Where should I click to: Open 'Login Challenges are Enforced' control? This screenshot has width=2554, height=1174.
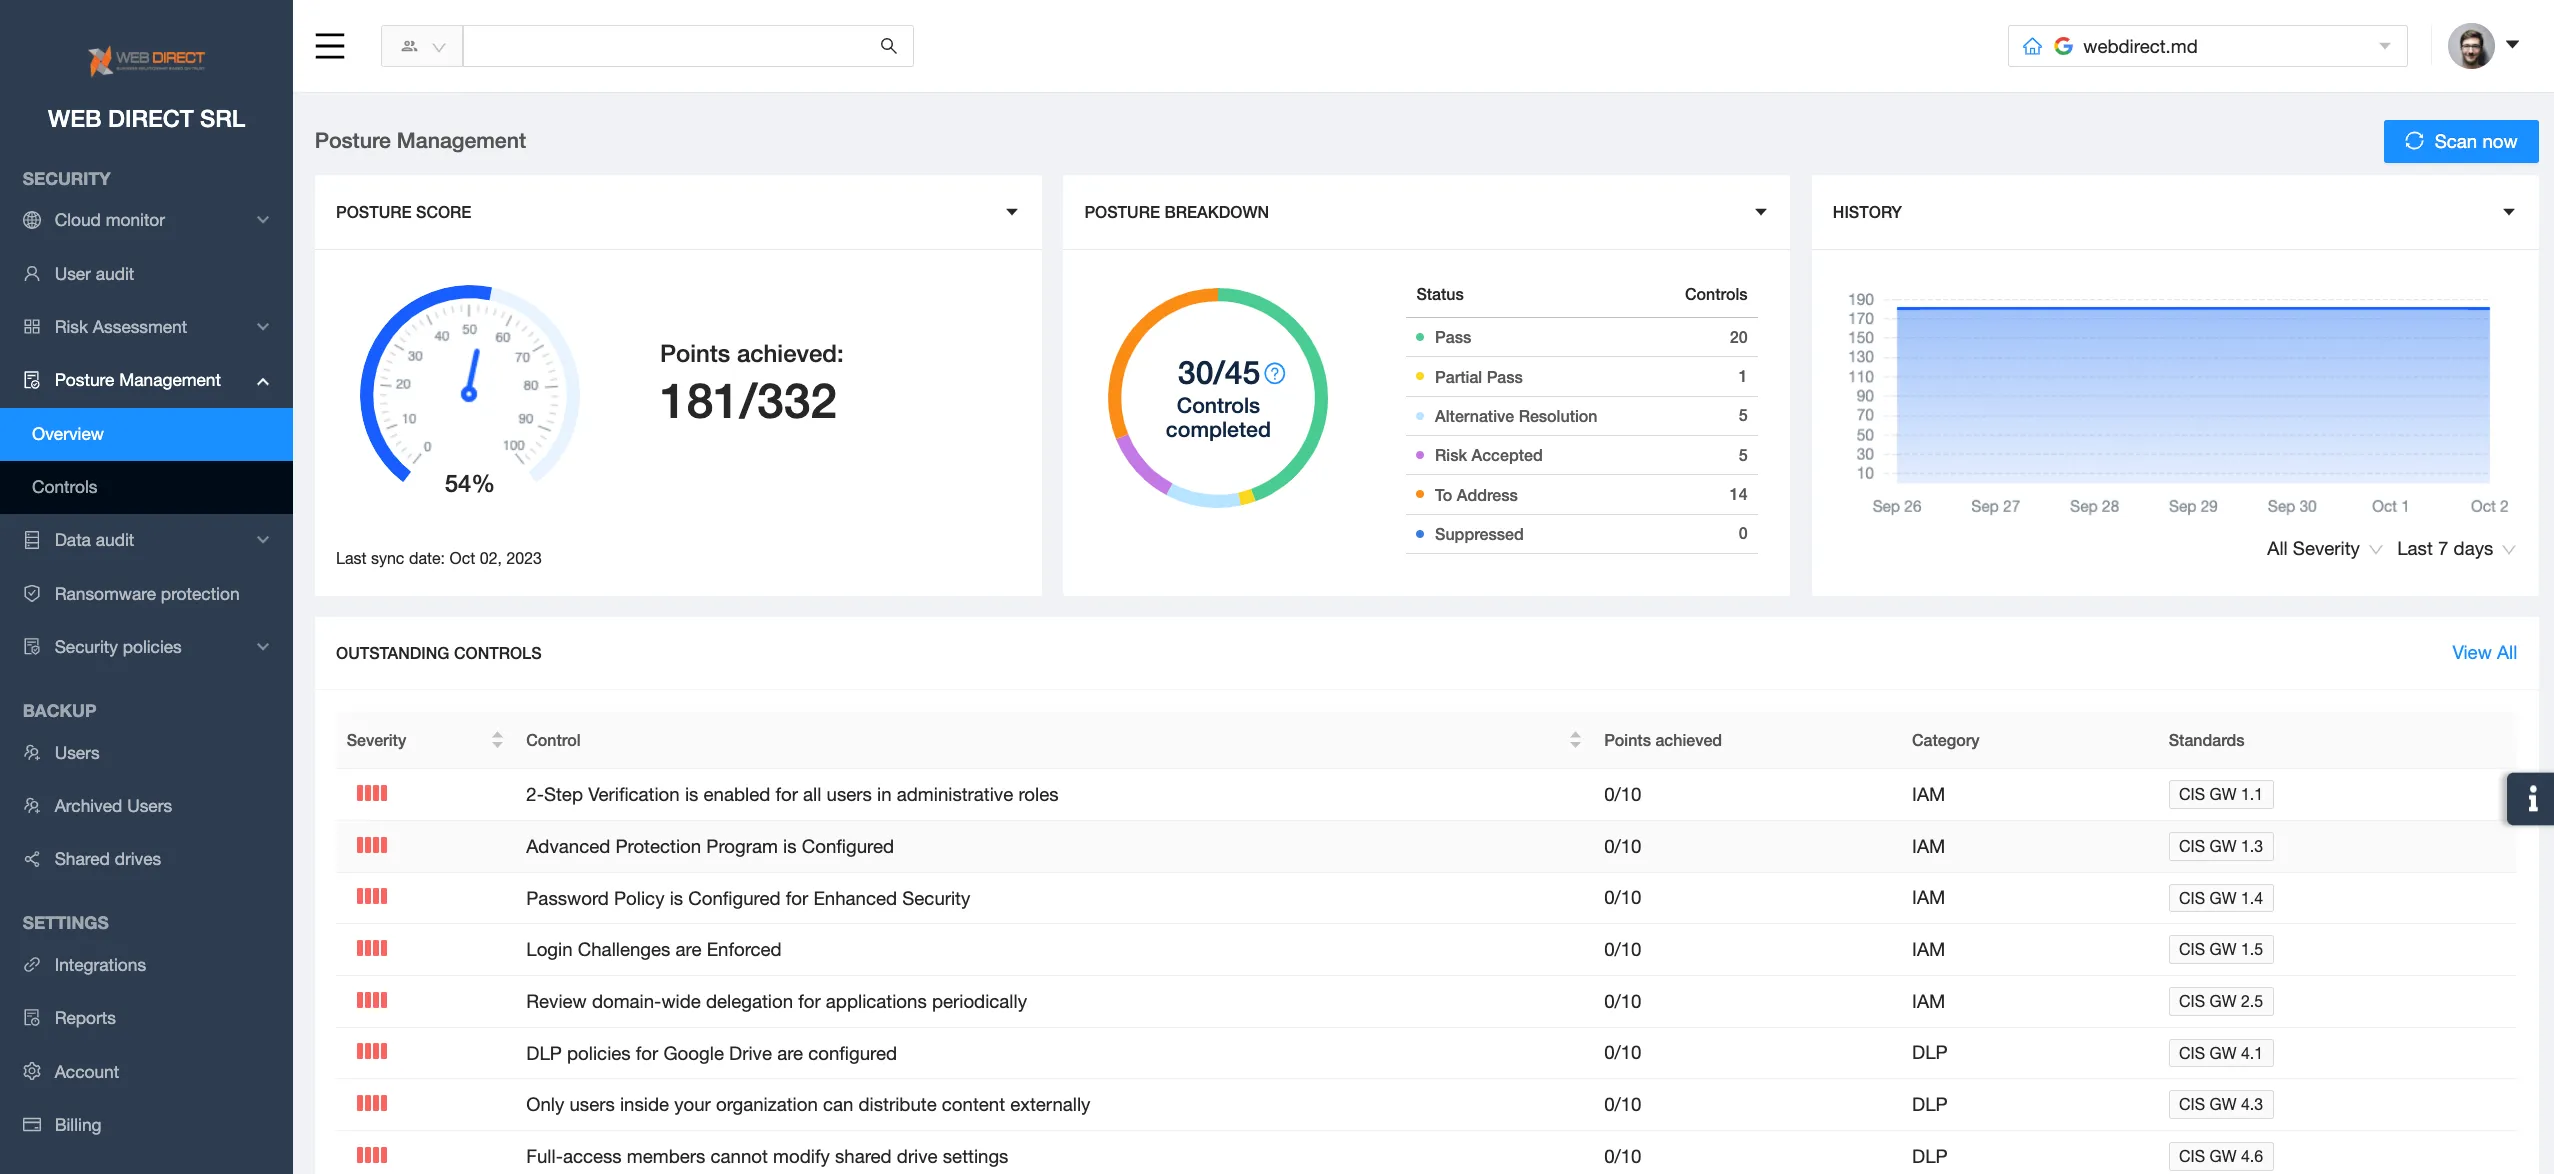[653, 950]
